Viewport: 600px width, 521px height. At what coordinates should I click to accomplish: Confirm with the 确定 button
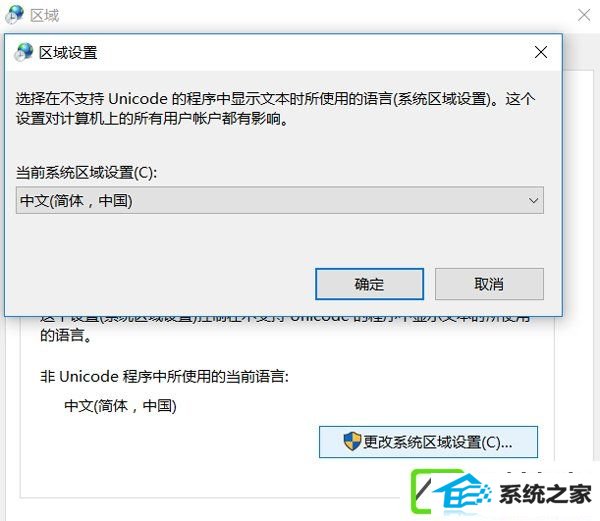pos(369,284)
